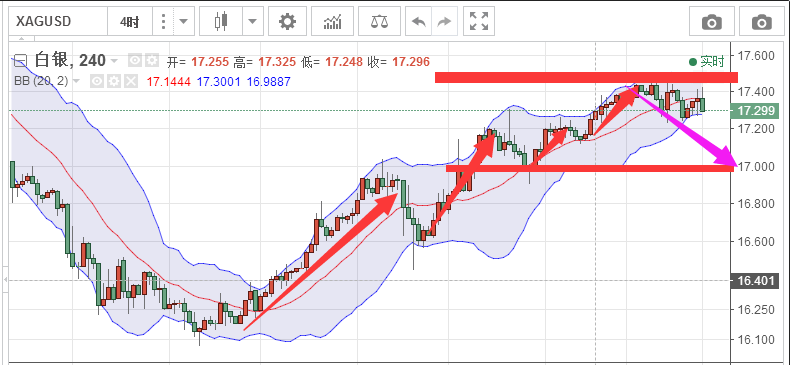Image resolution: width=791 pixels, height=365 pixels.
Task: Open settings gear for 白银 series
Action: coord(152,61)
